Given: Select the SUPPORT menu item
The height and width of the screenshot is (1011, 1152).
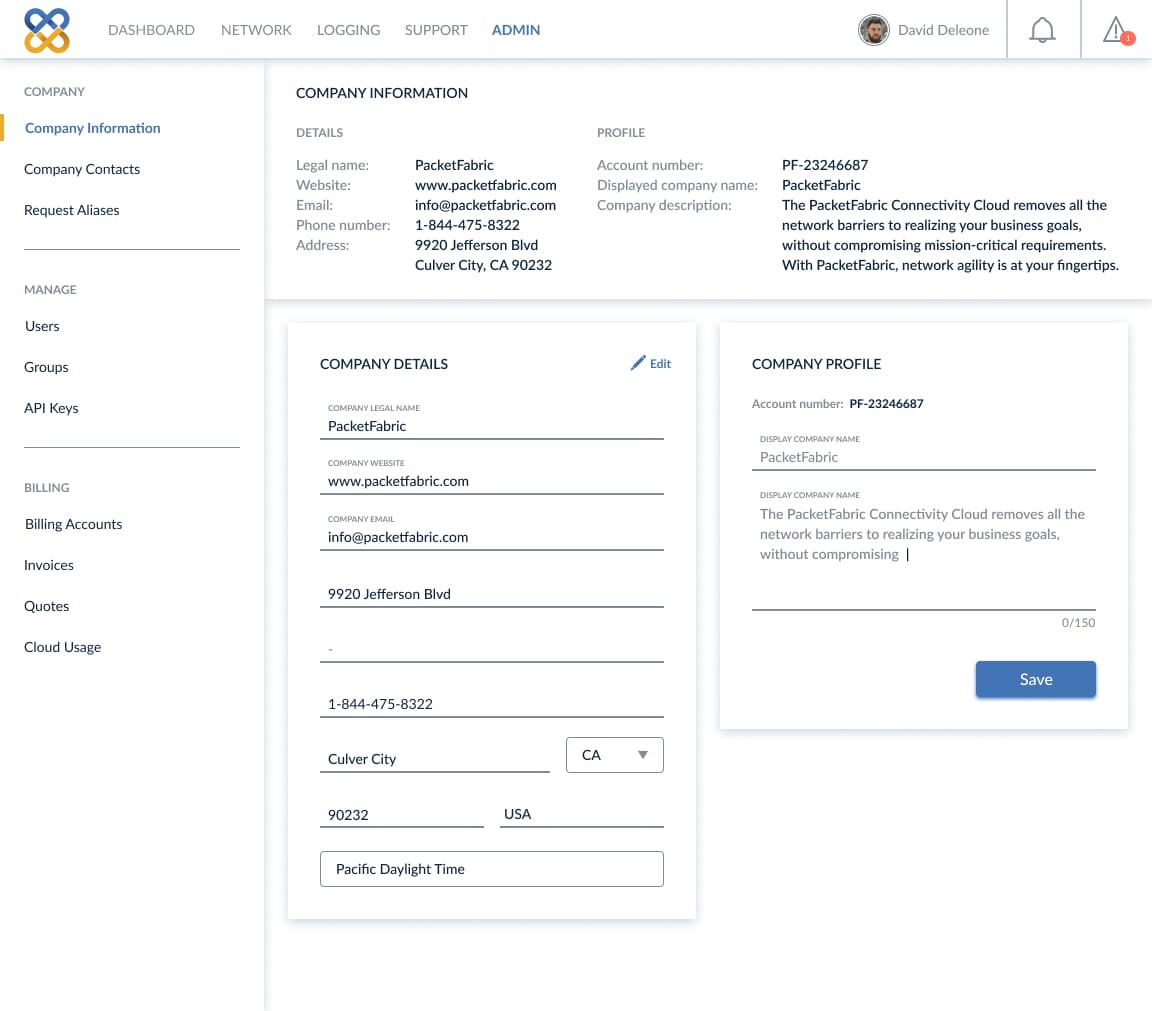Looking at the screenshot, I should tap(436, 30).
